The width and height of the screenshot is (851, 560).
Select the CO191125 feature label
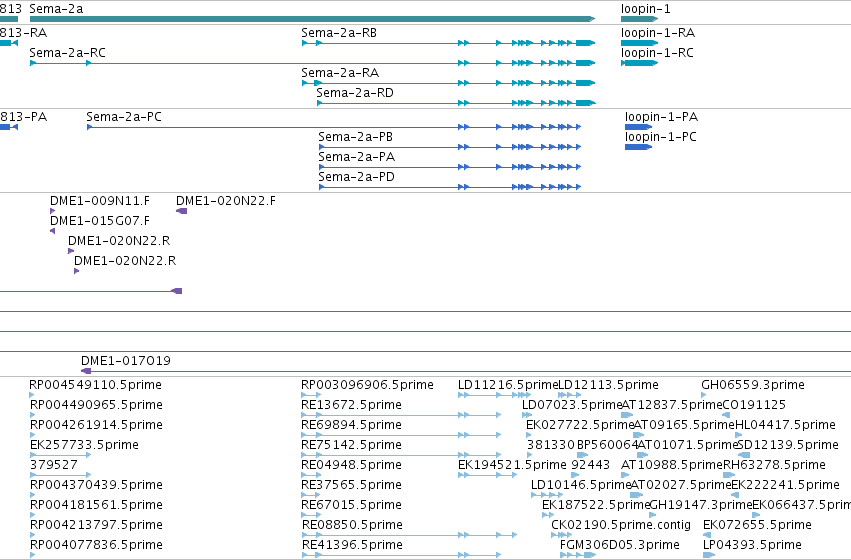click(754, 405)
